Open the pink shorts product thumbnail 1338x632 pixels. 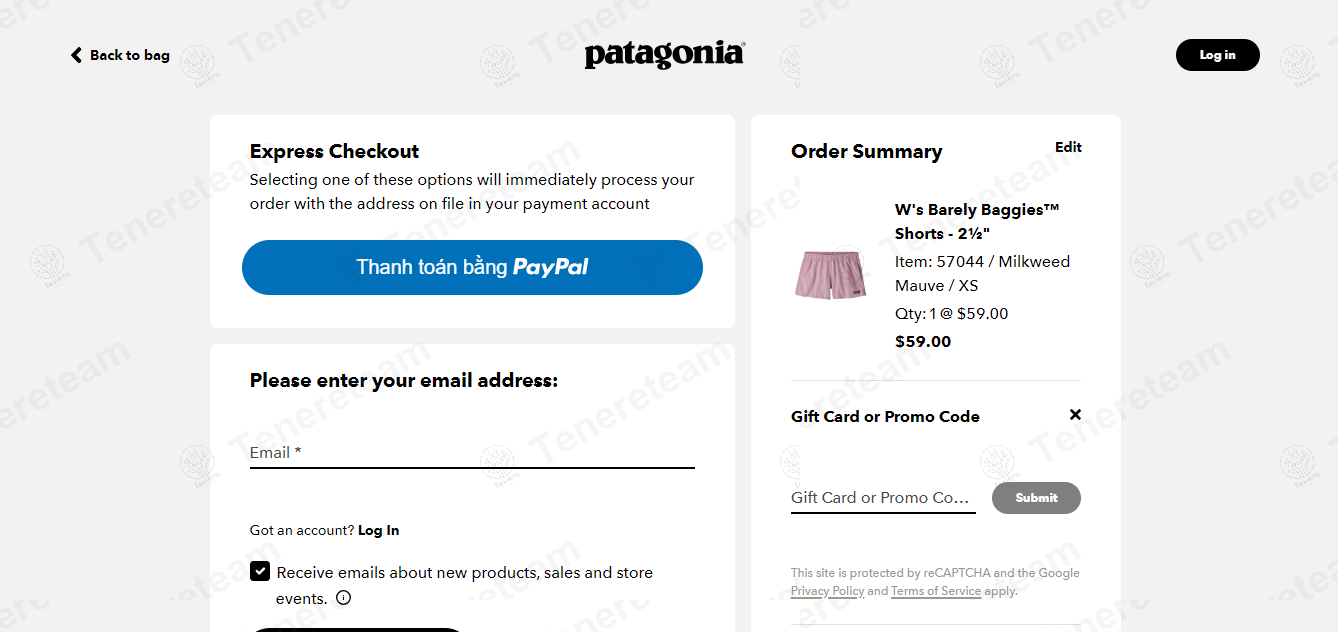pyautogui.click(x=830, y=274)
